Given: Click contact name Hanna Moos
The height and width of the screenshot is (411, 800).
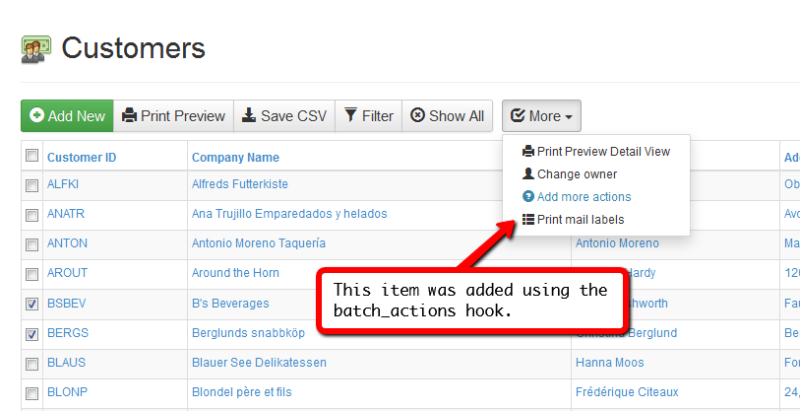Looking at the screenshot, I should (610, 363).
